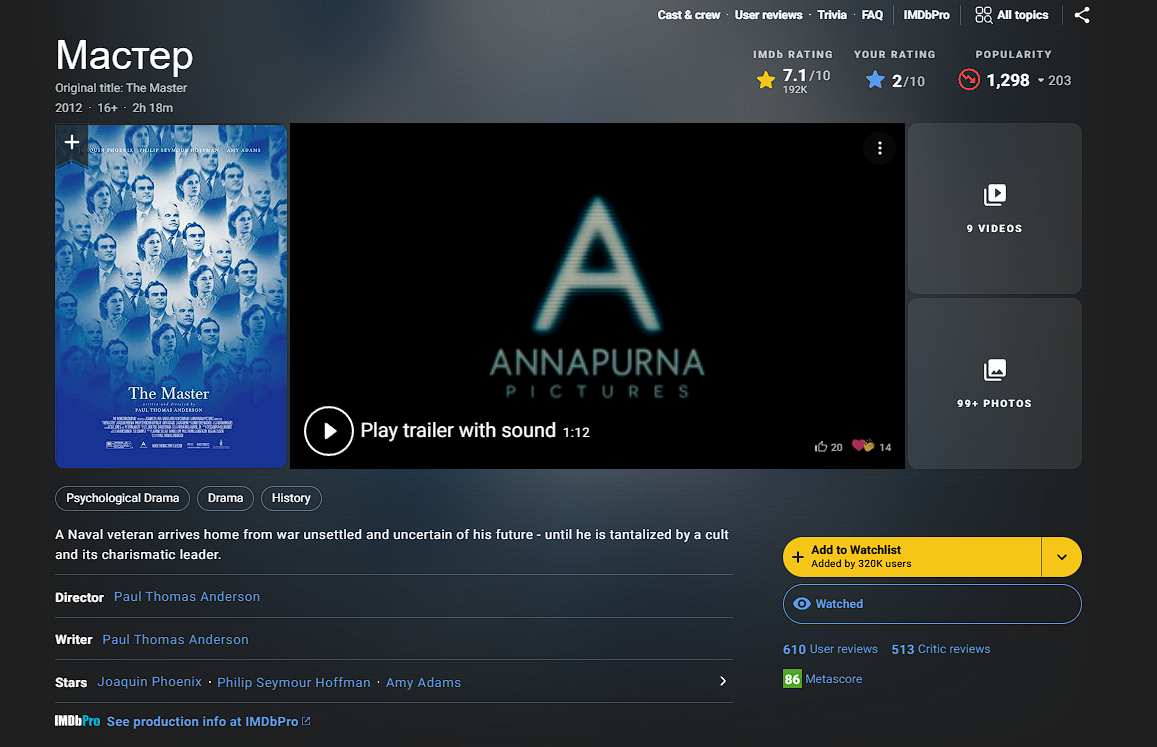Click the green 86 Metascore badge
This screenshot has width=1157, height=747.
click(x=792, y=679)
